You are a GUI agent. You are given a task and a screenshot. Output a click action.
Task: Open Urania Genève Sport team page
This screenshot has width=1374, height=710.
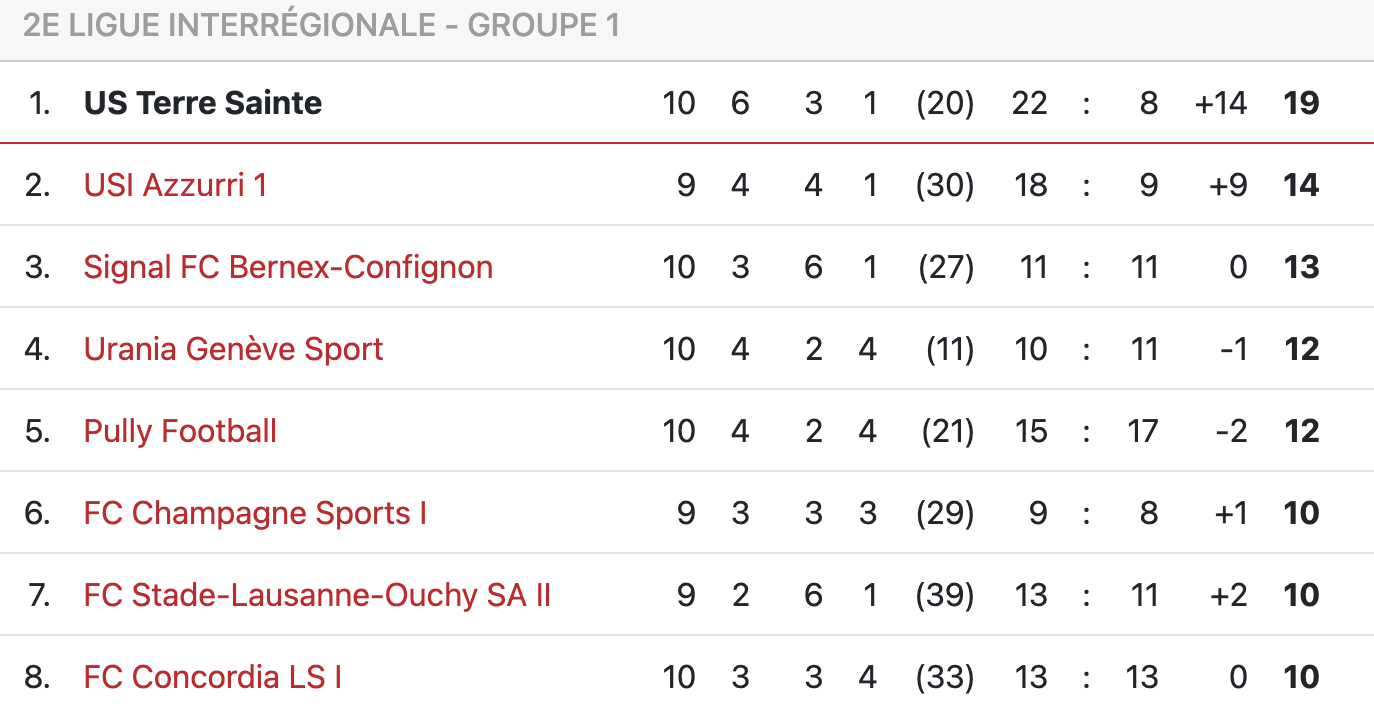[233, 349]
